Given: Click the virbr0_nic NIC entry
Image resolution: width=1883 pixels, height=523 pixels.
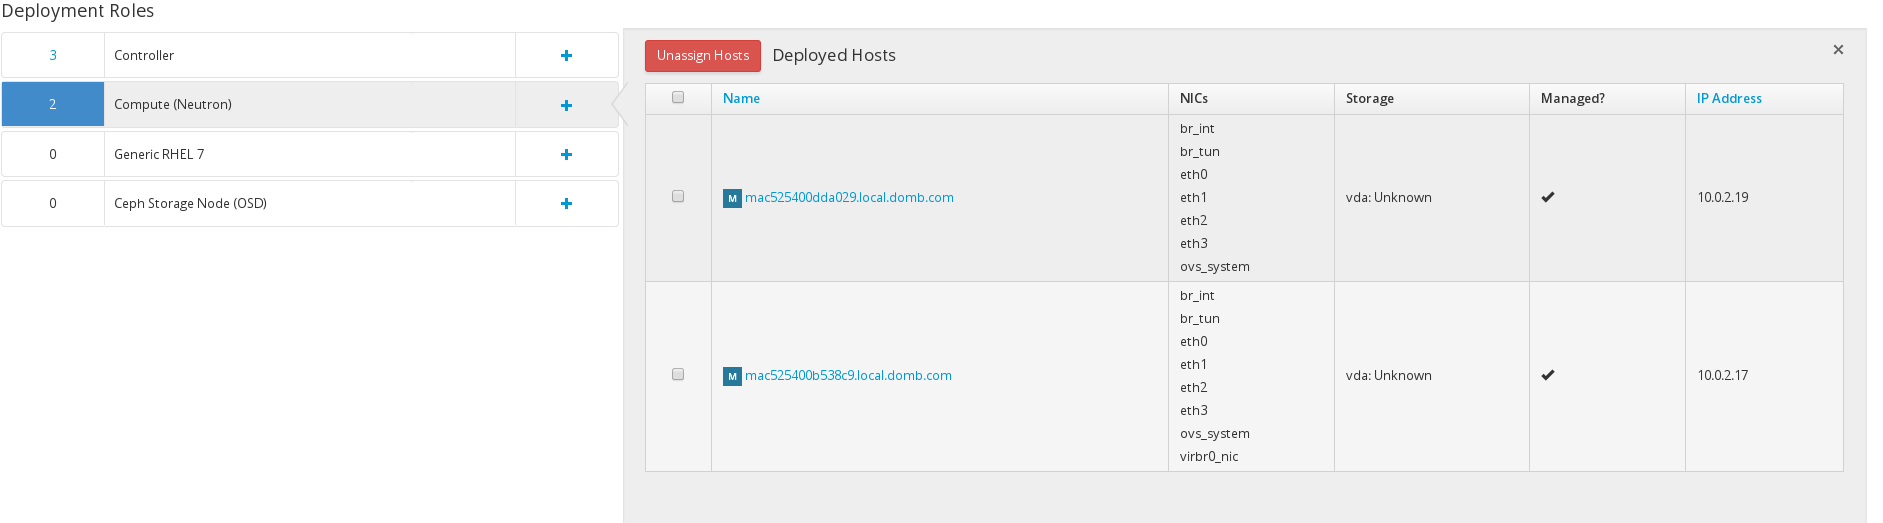Looking at the screenshot, I should [1209, 456].
